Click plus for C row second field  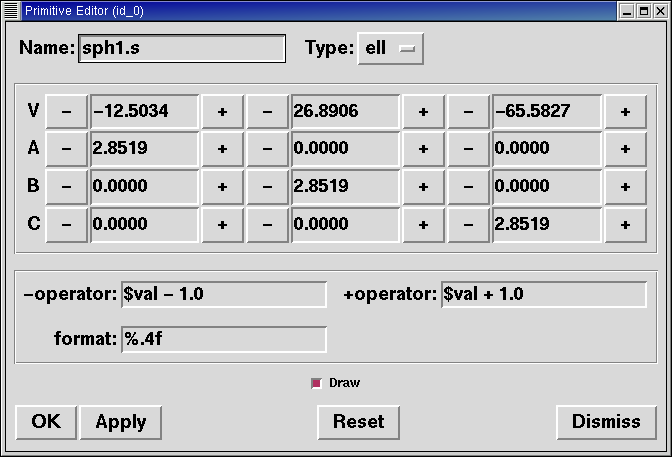pos(423,225)
